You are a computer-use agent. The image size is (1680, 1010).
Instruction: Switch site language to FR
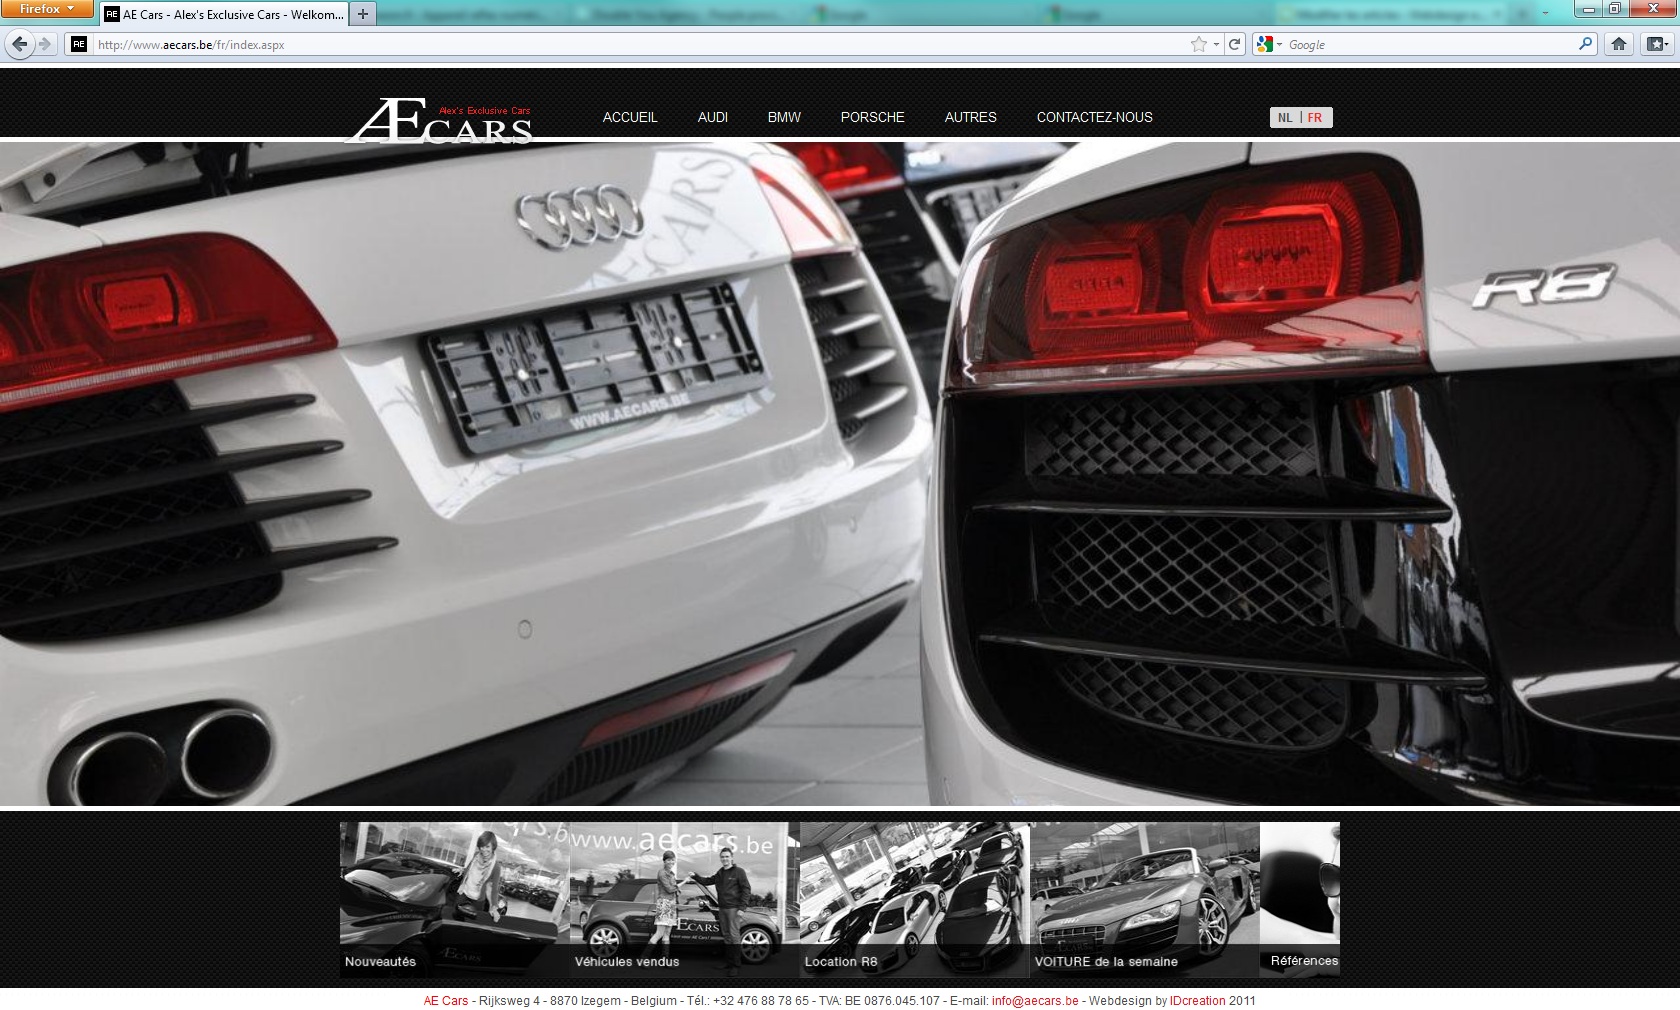click(x=1315, y=118)
